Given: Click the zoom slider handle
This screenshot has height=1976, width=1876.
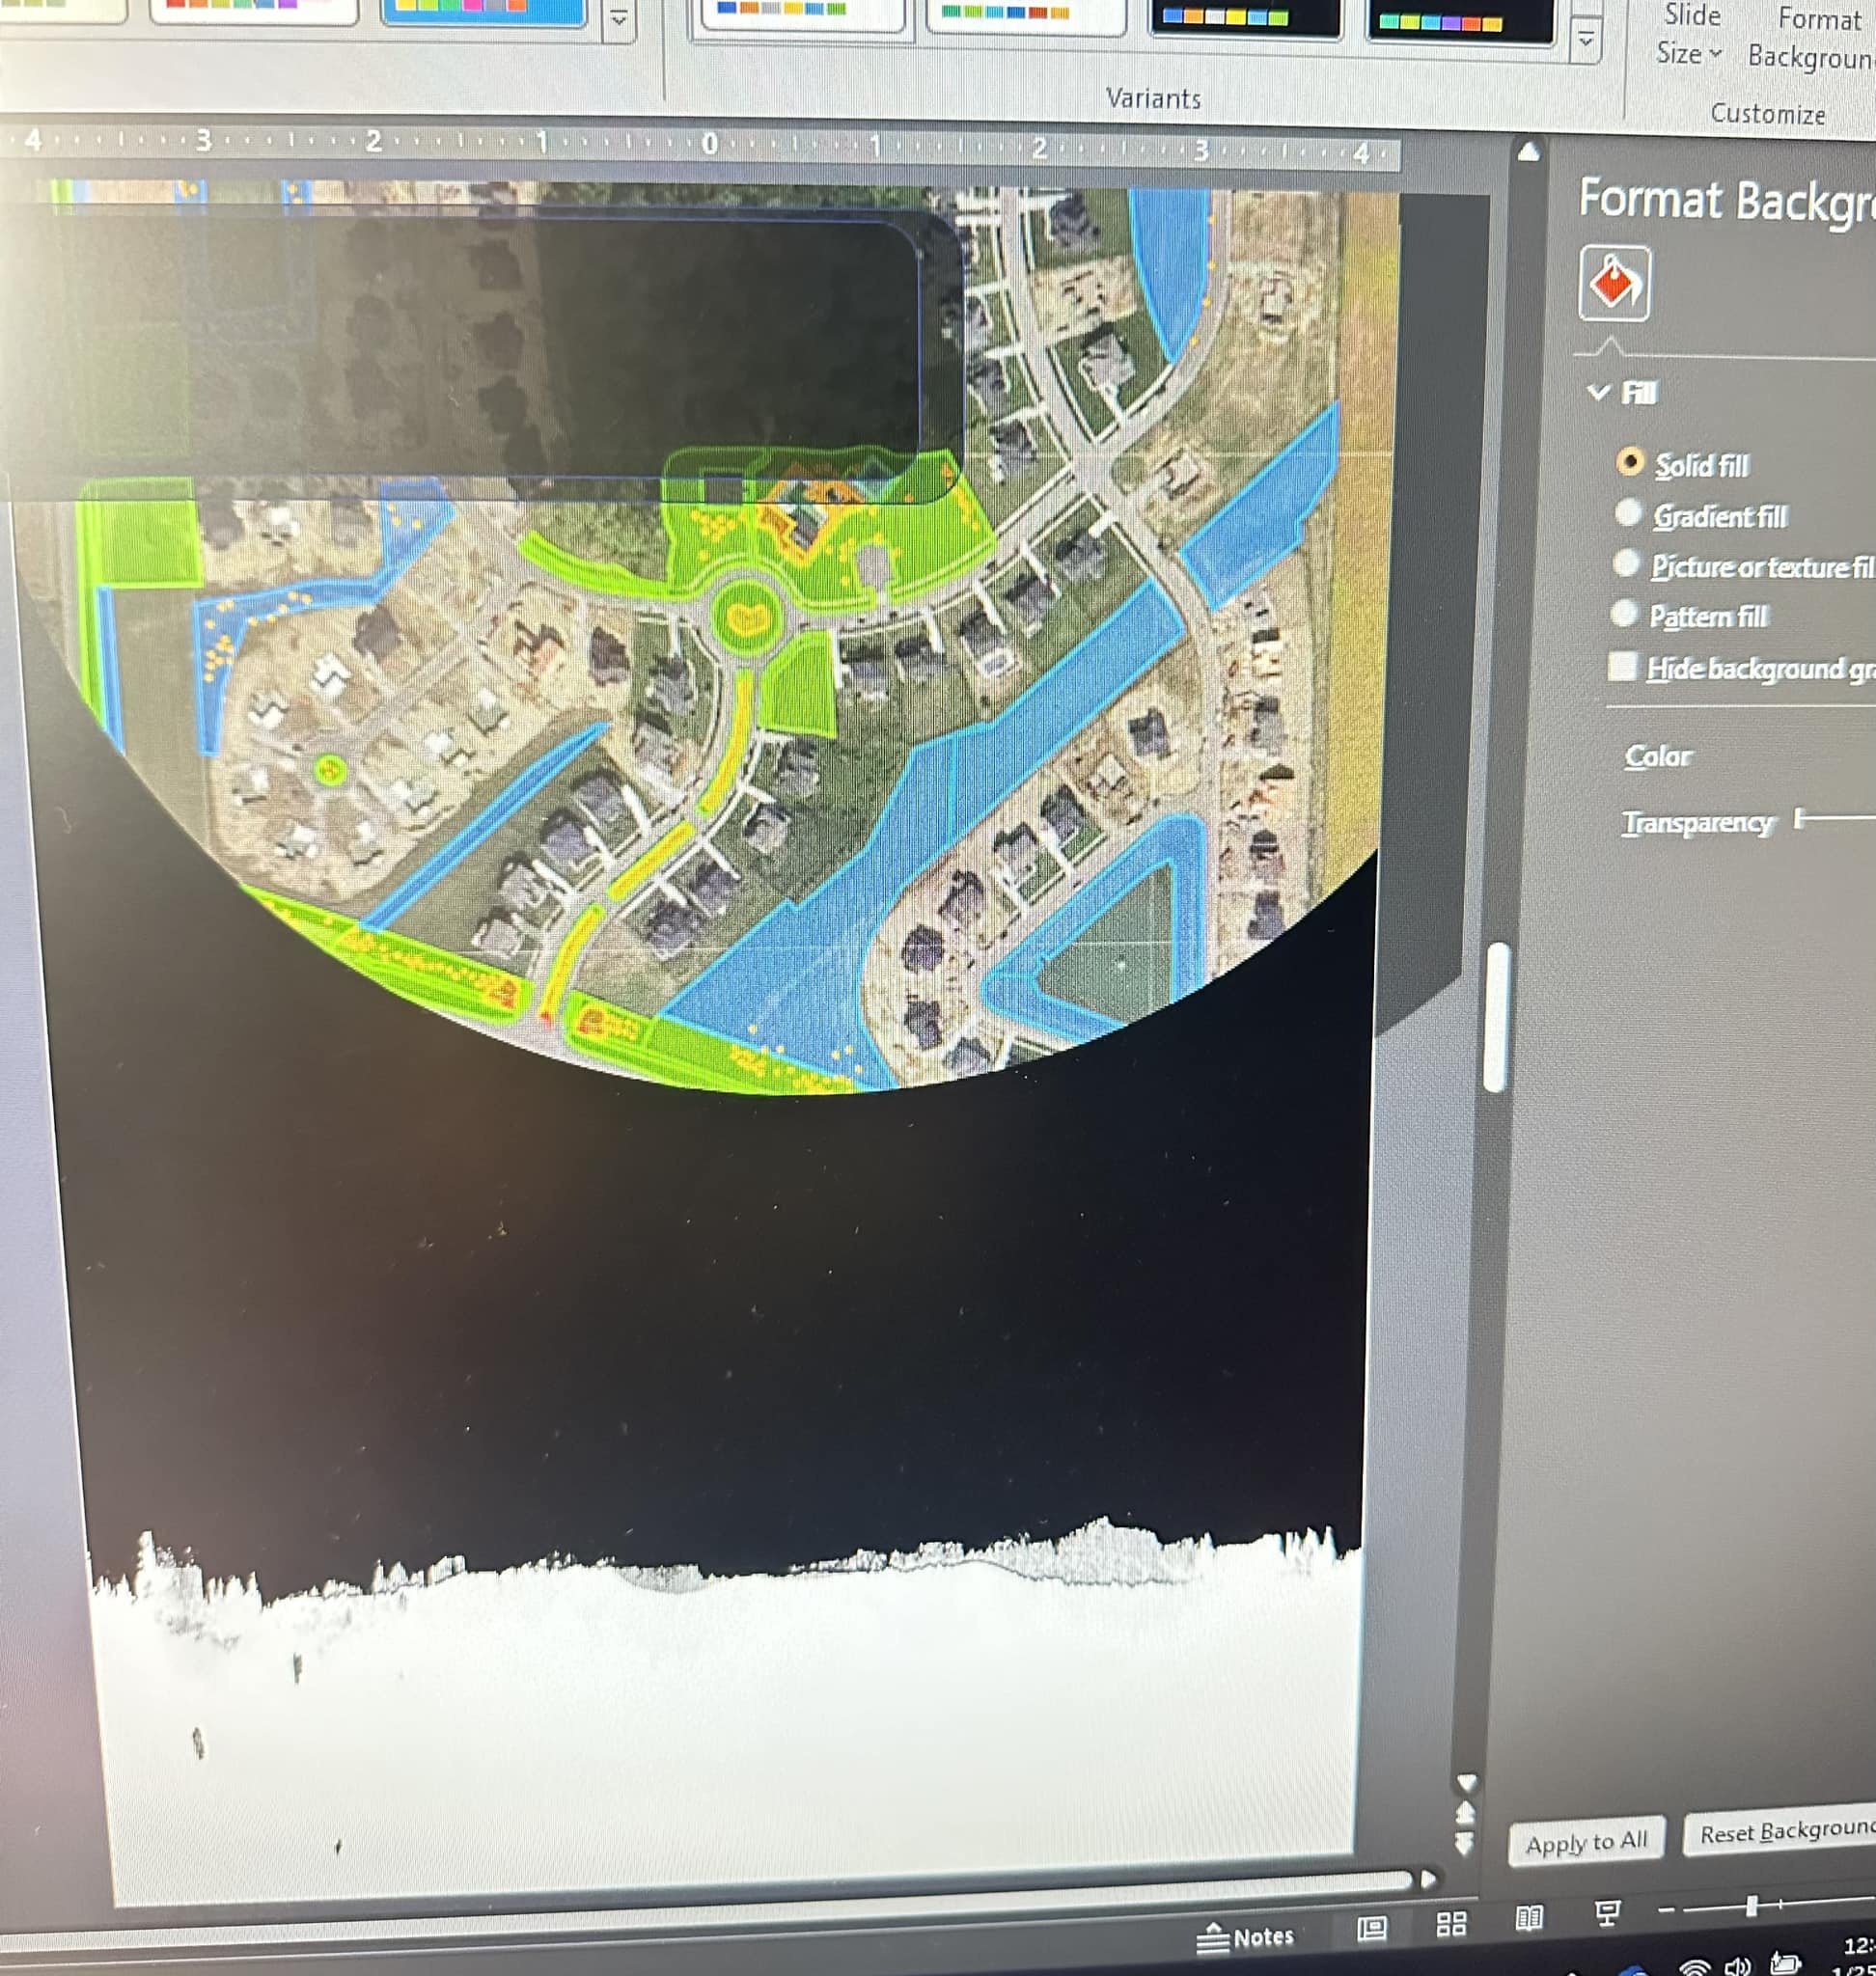Looking at the screenshot, I should (1751, 1904).
